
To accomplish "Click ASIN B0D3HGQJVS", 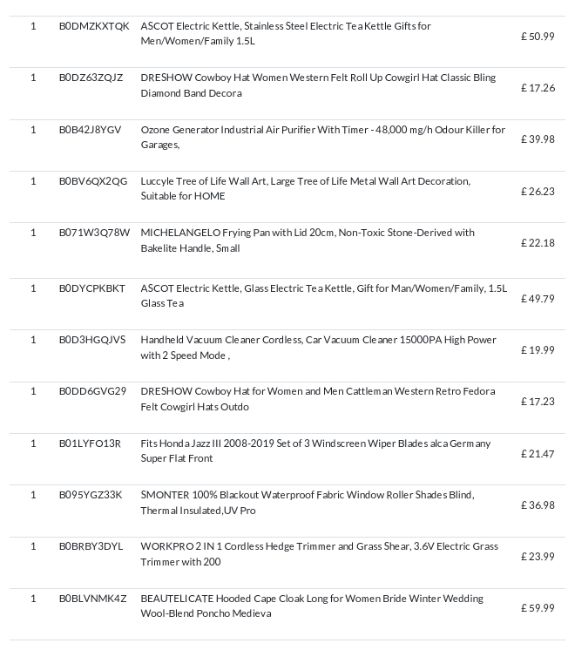I will pos(92,340).
